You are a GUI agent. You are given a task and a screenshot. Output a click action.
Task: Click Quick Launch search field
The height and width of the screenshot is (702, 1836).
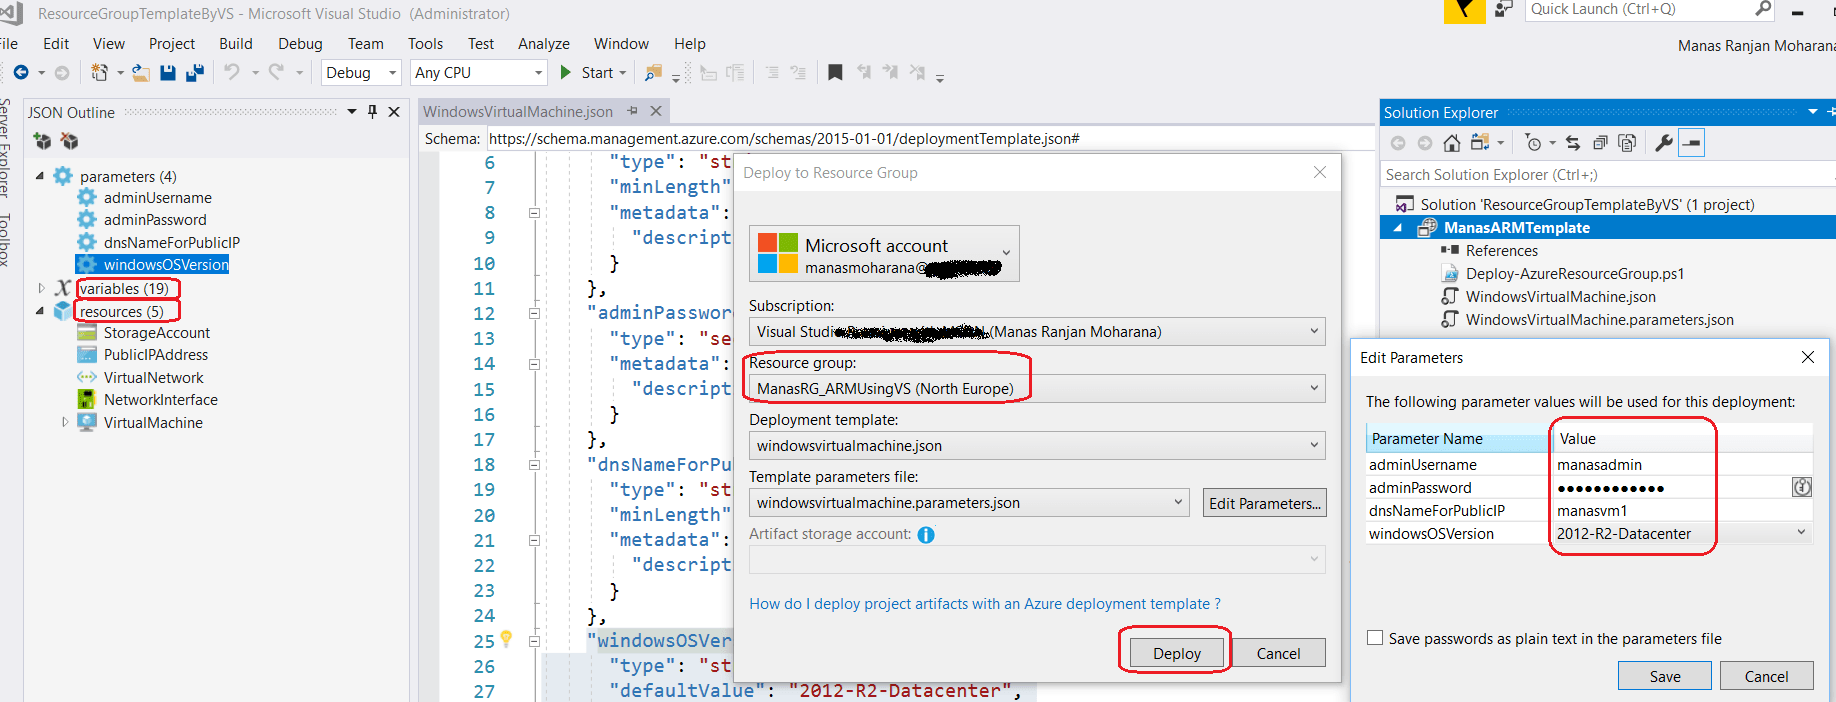pyautogui.click(x=1640, y=10)
